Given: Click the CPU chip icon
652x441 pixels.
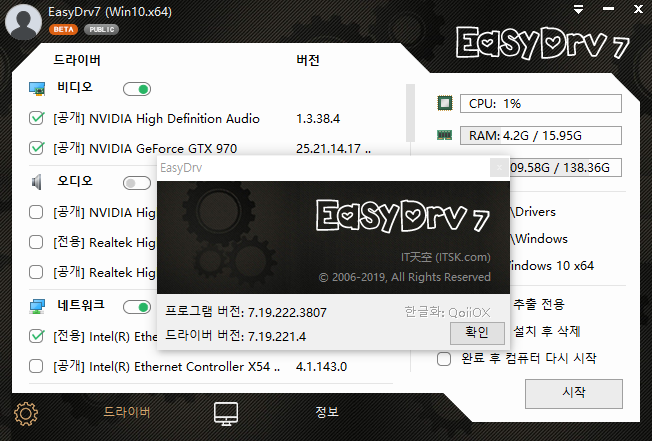Looking at the screenshot, I should [x=445, y=103].
